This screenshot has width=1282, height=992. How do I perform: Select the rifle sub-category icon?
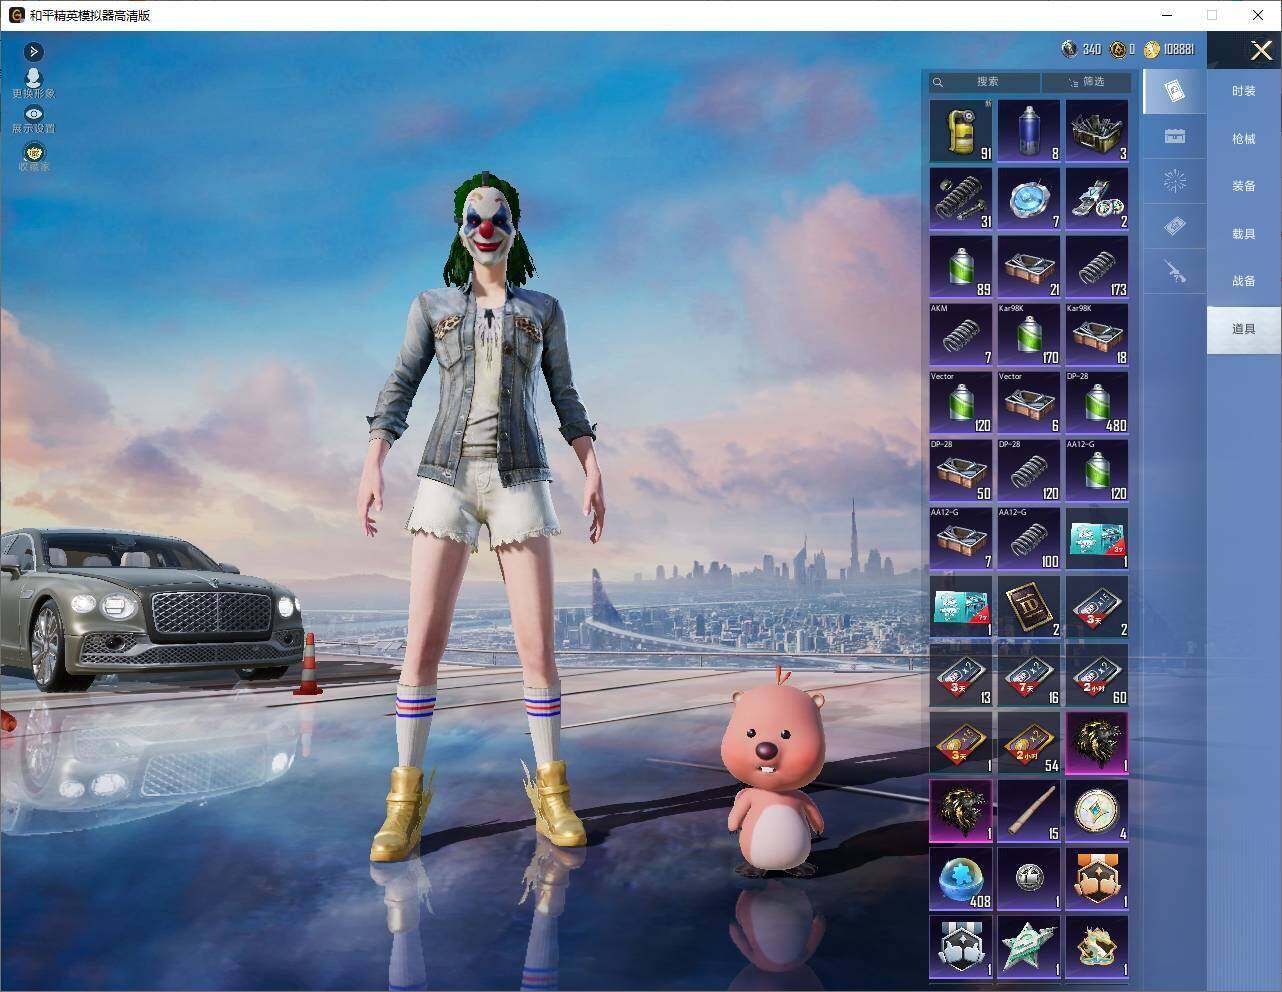coord(1175,271)
